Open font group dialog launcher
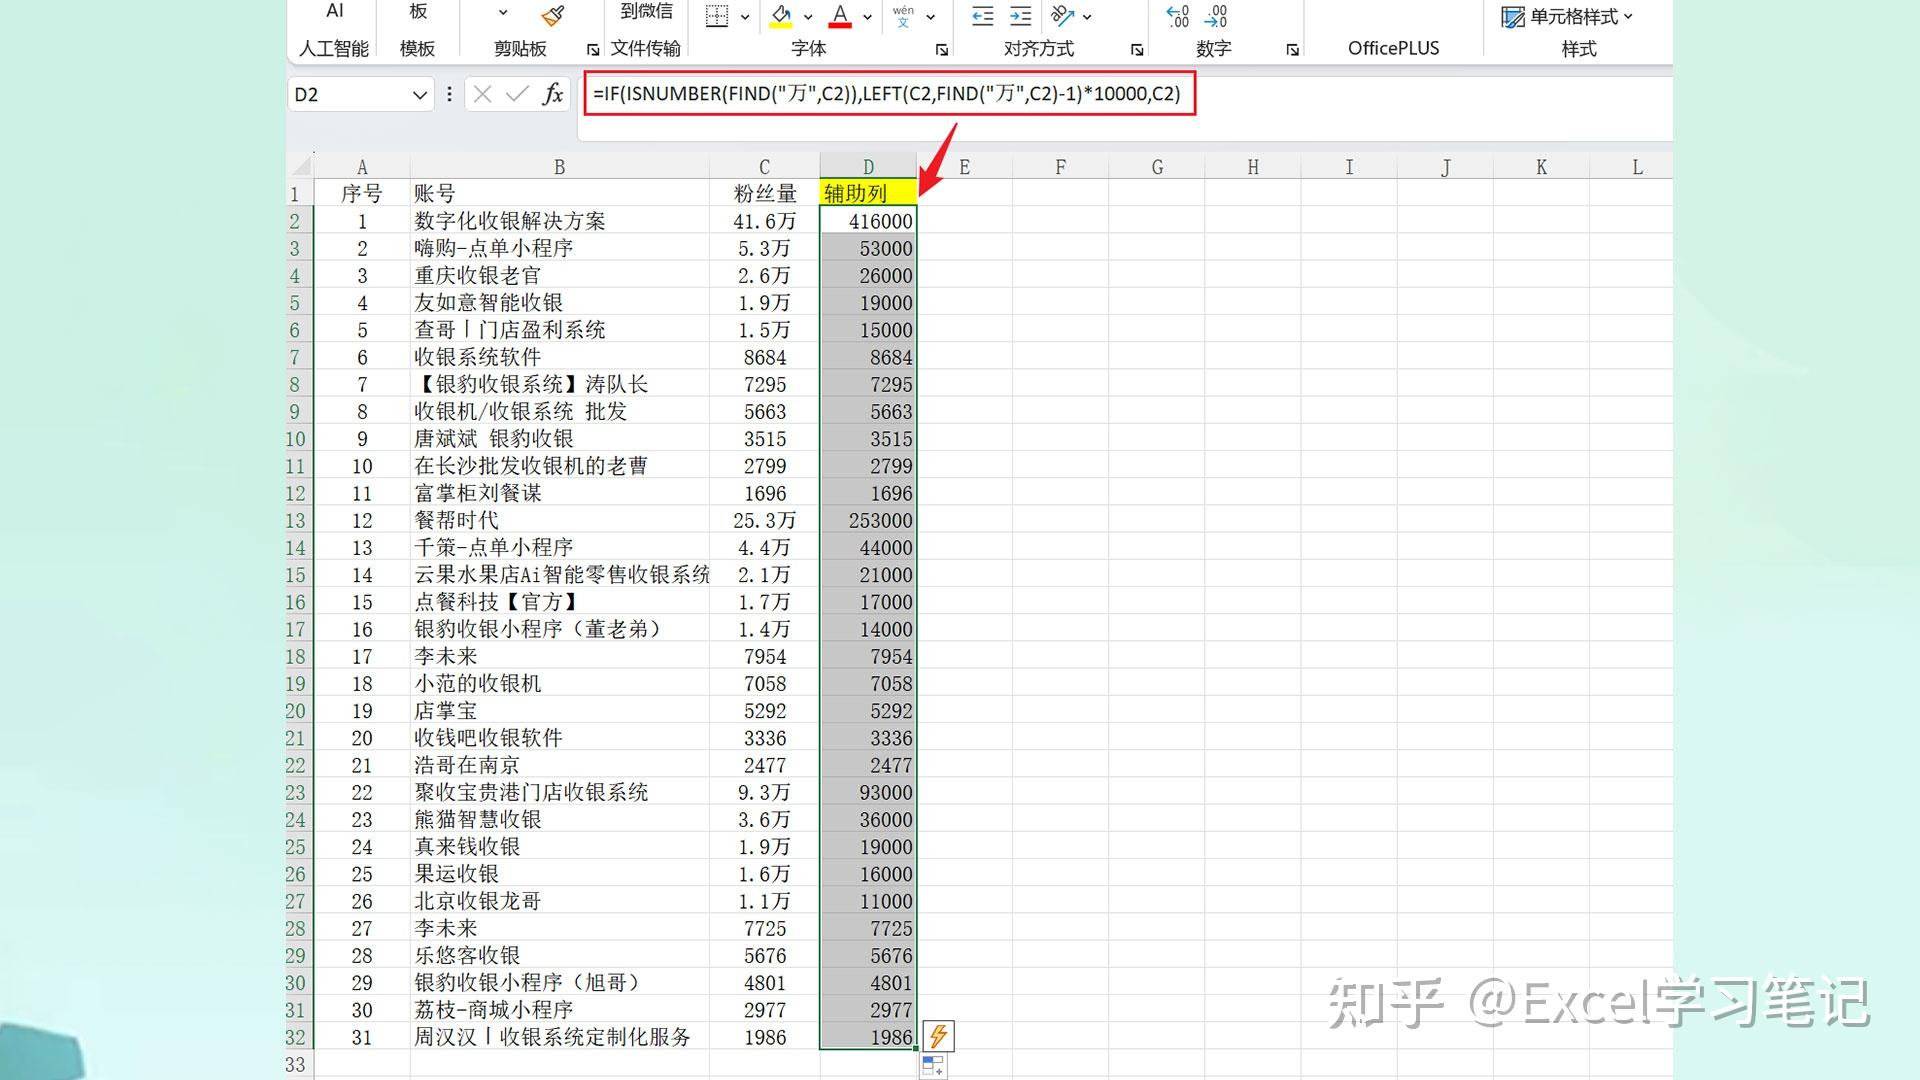 pyautogui.click(x=941, y=49)
